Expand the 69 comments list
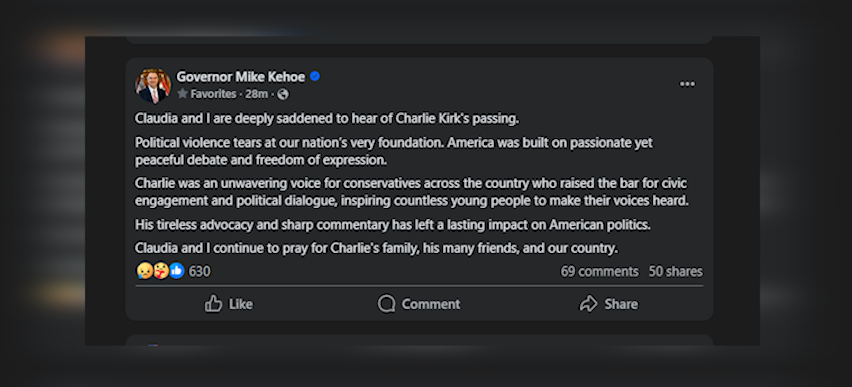The image size is (852, 387). click(x=599, y=271)
